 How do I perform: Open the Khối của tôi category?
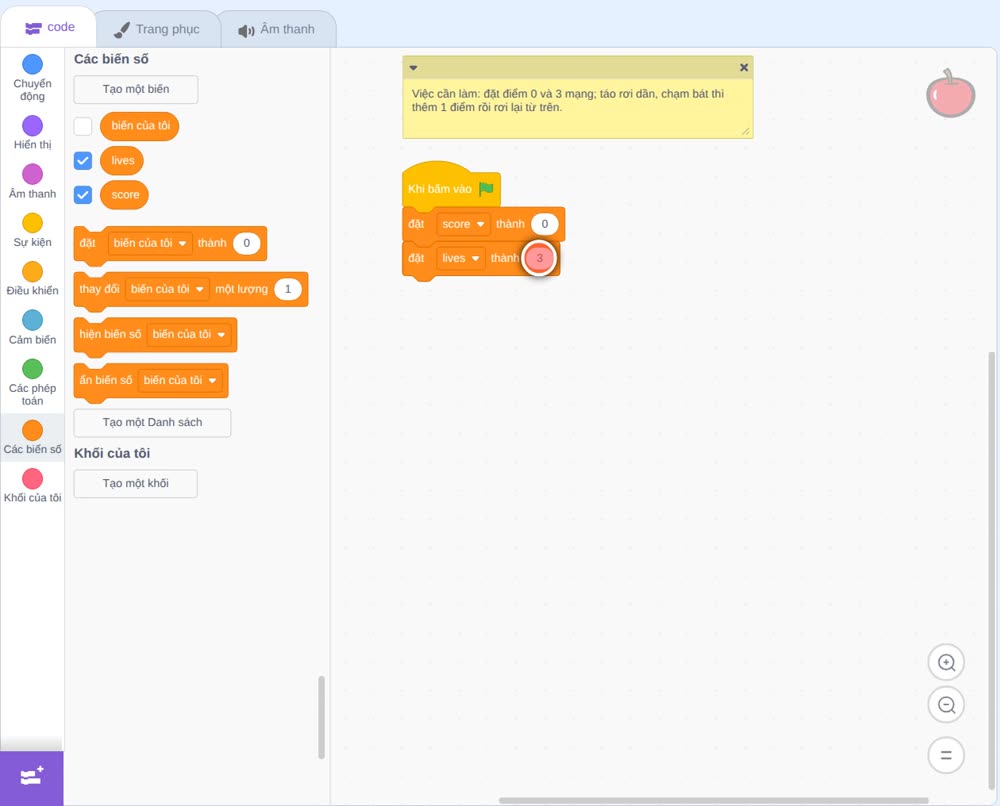[33, 485]
